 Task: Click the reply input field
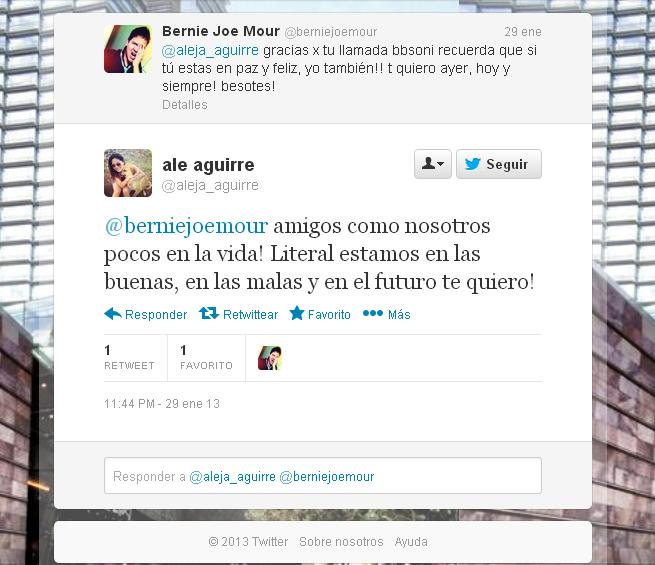tap(323, 476)
